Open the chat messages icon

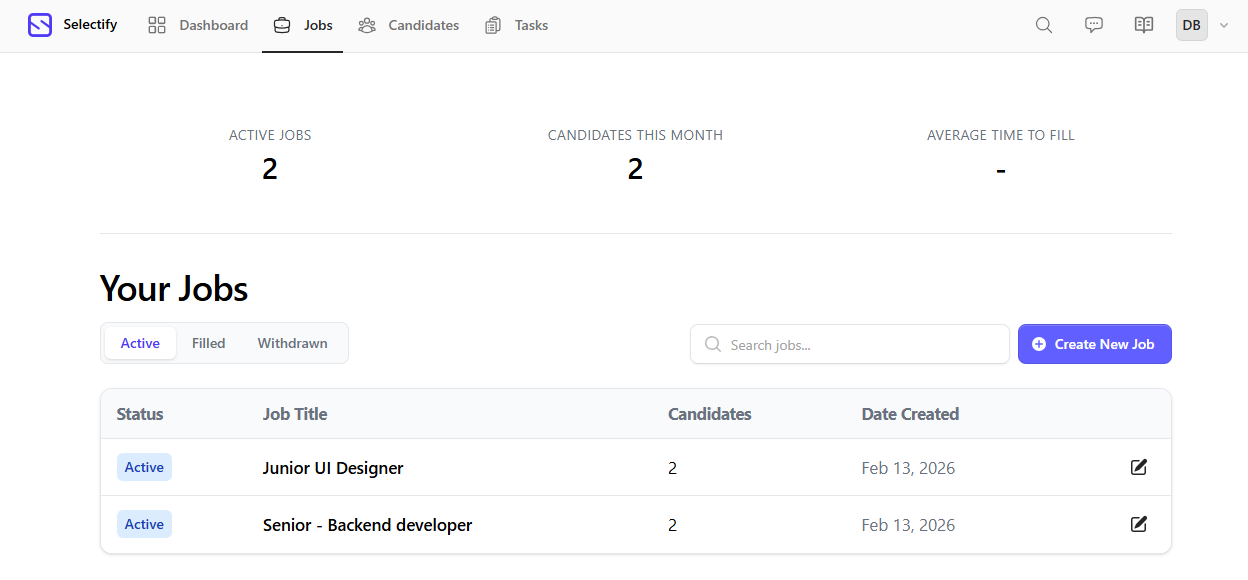coord(1094,25)
